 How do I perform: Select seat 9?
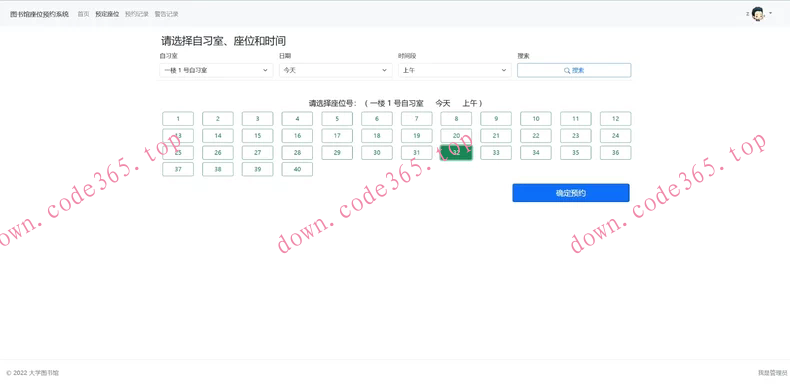(x=496, y=119)
